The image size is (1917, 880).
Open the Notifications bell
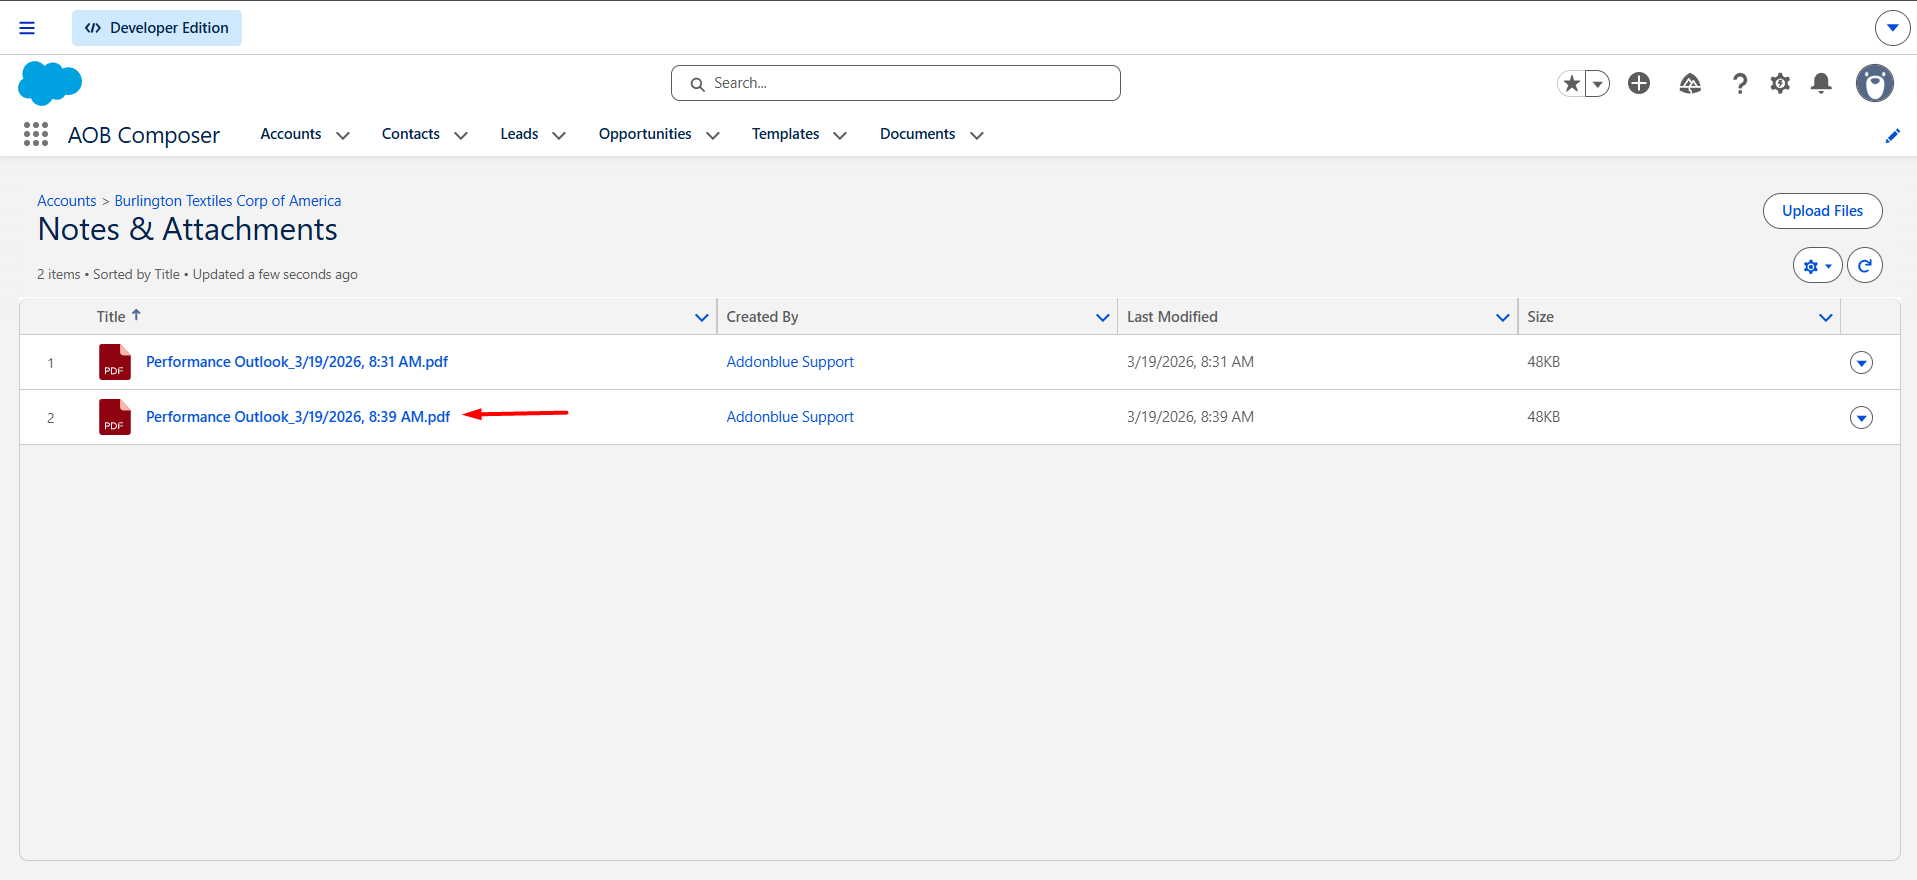click(1822, 83)
